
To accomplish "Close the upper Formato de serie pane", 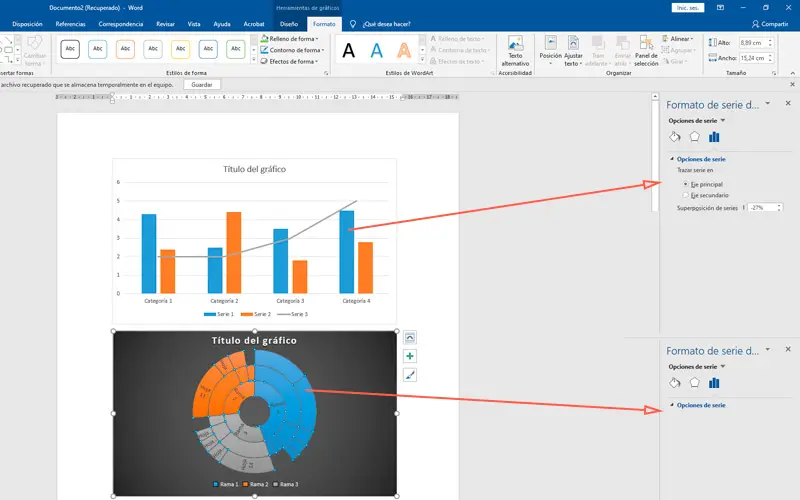I will (788, 103).
